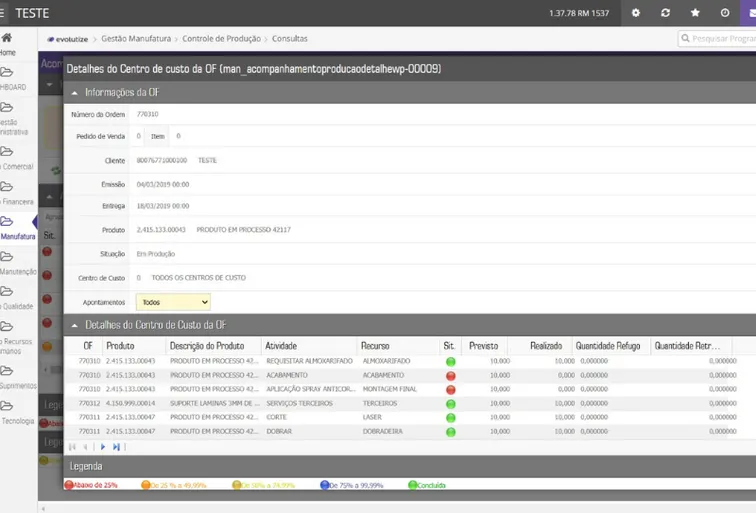Viewport: 756px width, 513px height.
Task: Collapse the Informações da OF section
Action: pos(74,93)
